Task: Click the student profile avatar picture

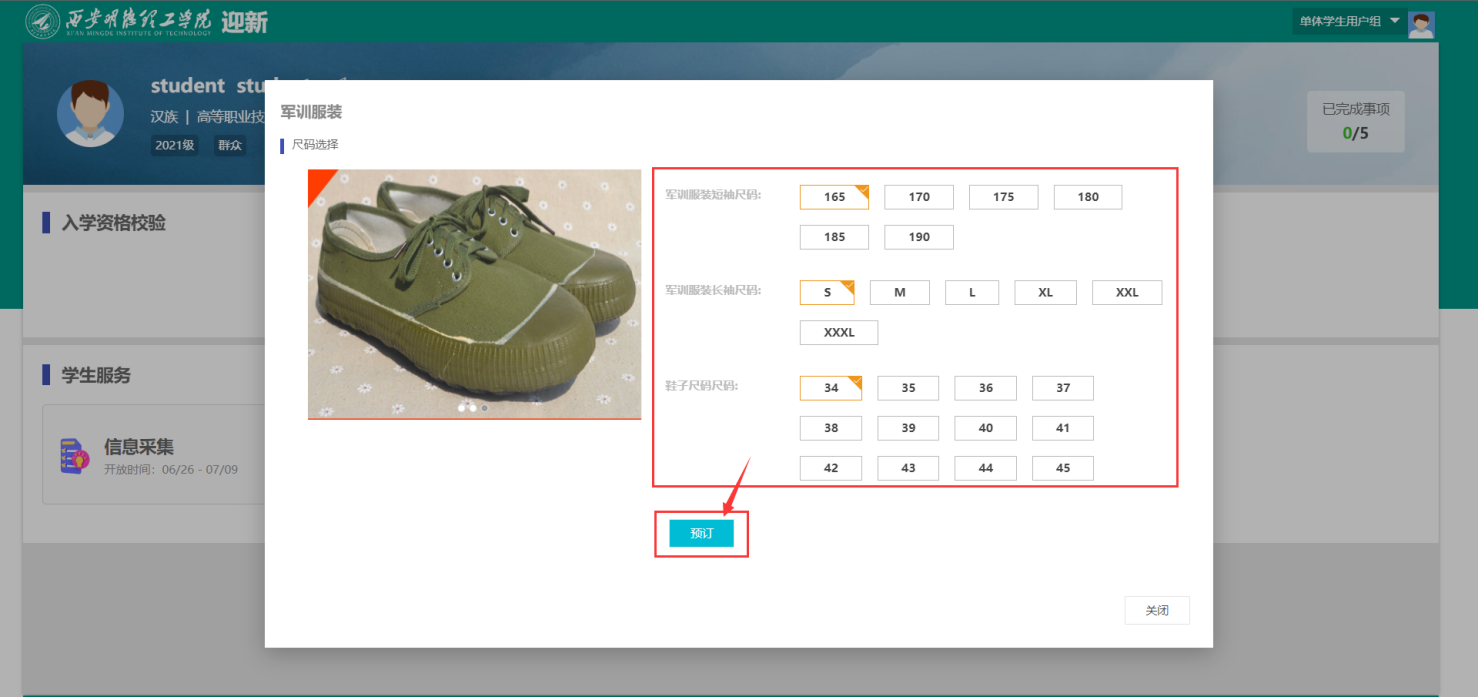Action: tap(91, 113)
